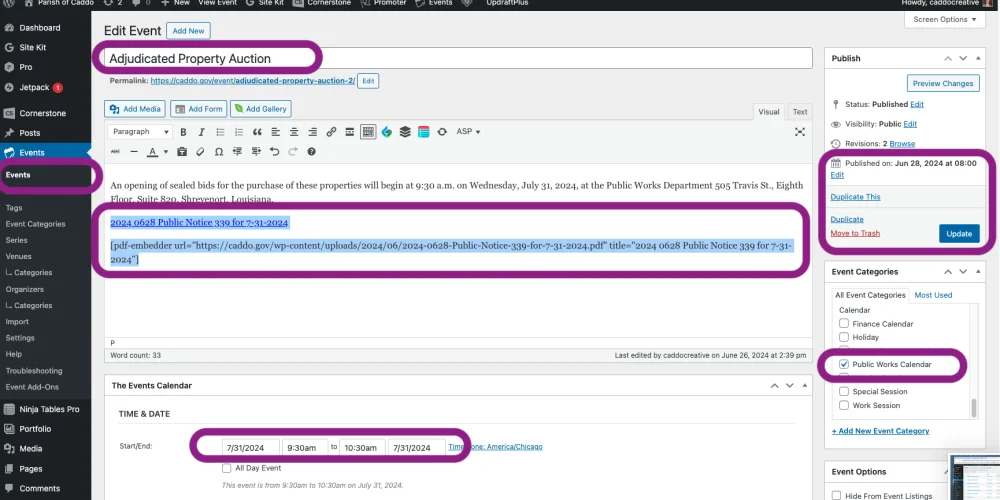Click the event title input field
1000x500 pixels.
458,59
